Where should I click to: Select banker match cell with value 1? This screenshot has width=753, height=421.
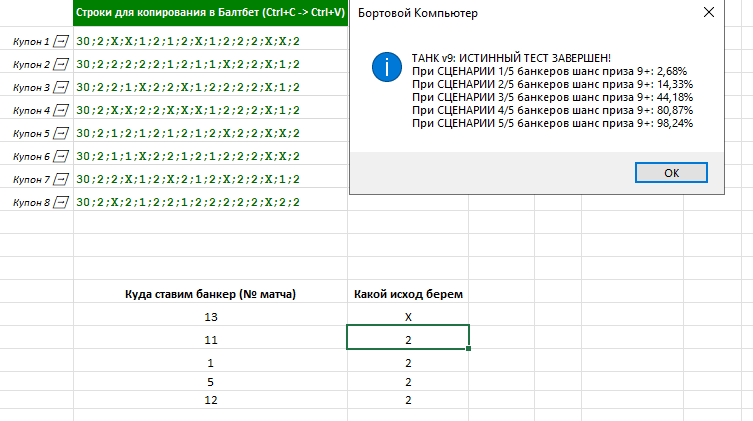coord(210,361)
